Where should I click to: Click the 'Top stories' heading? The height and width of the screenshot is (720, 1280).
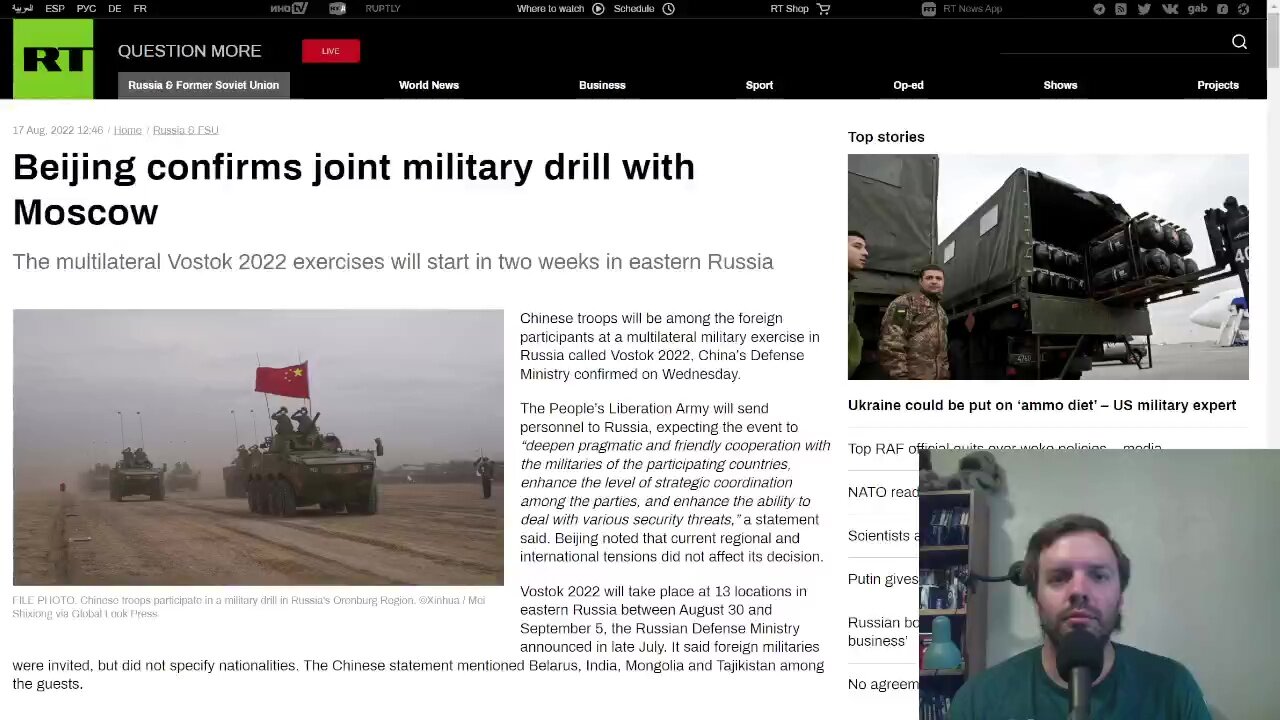pos(886,137)
